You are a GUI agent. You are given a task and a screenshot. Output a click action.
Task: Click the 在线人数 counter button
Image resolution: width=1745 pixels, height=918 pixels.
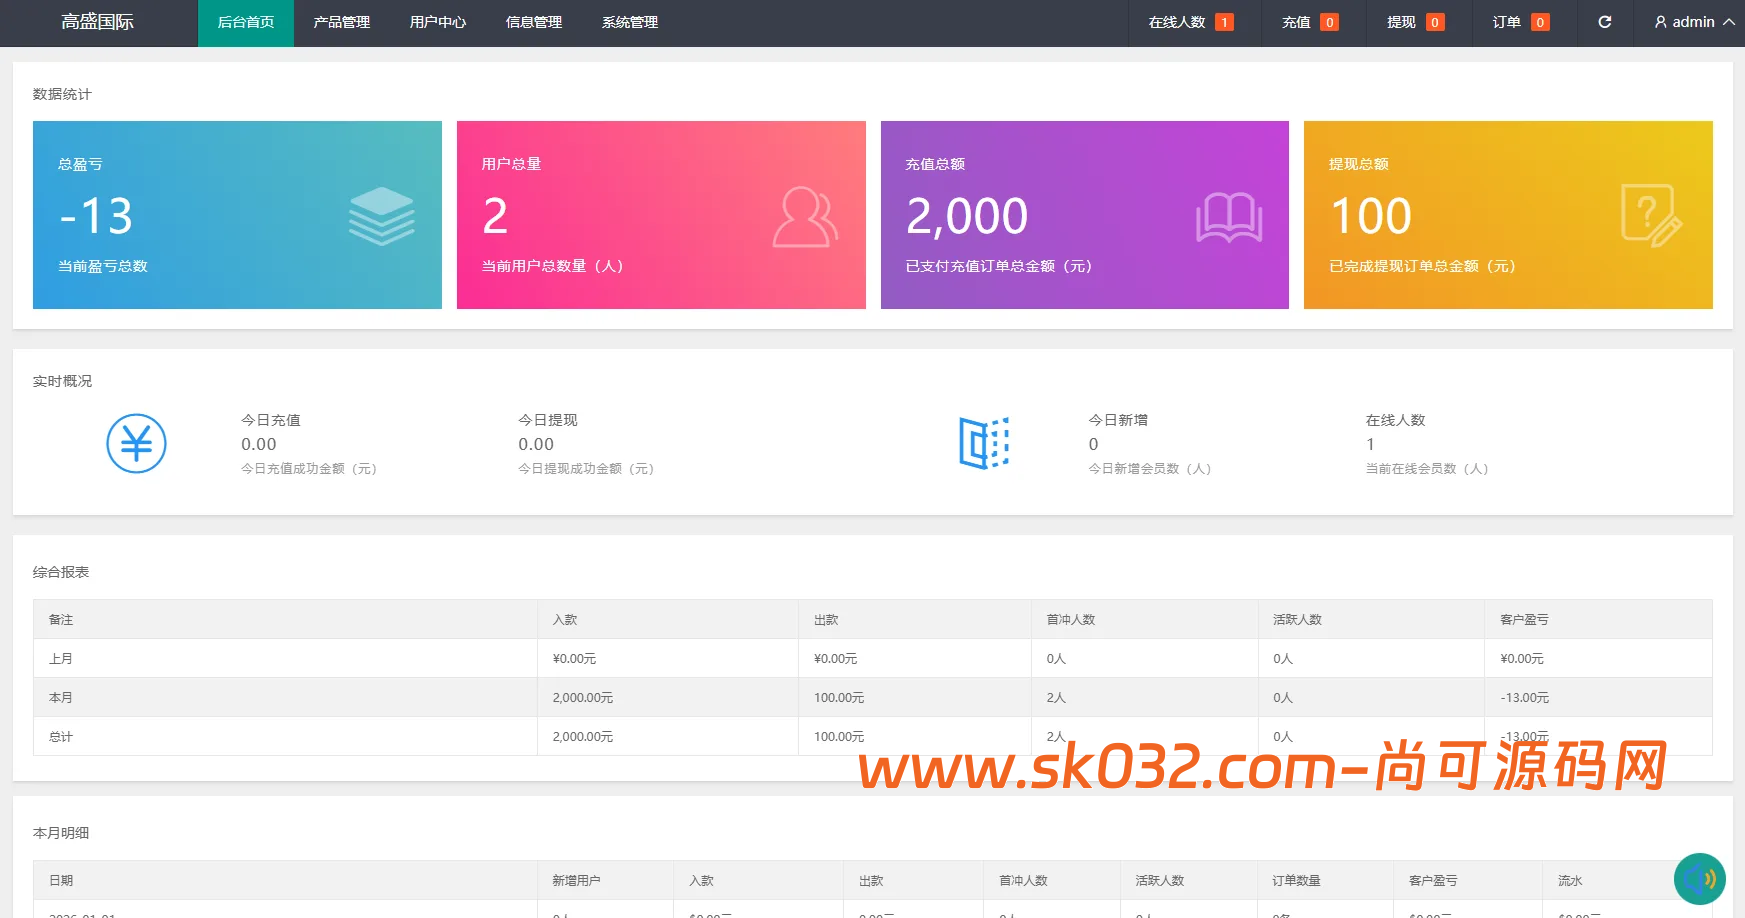(1190, 21)
